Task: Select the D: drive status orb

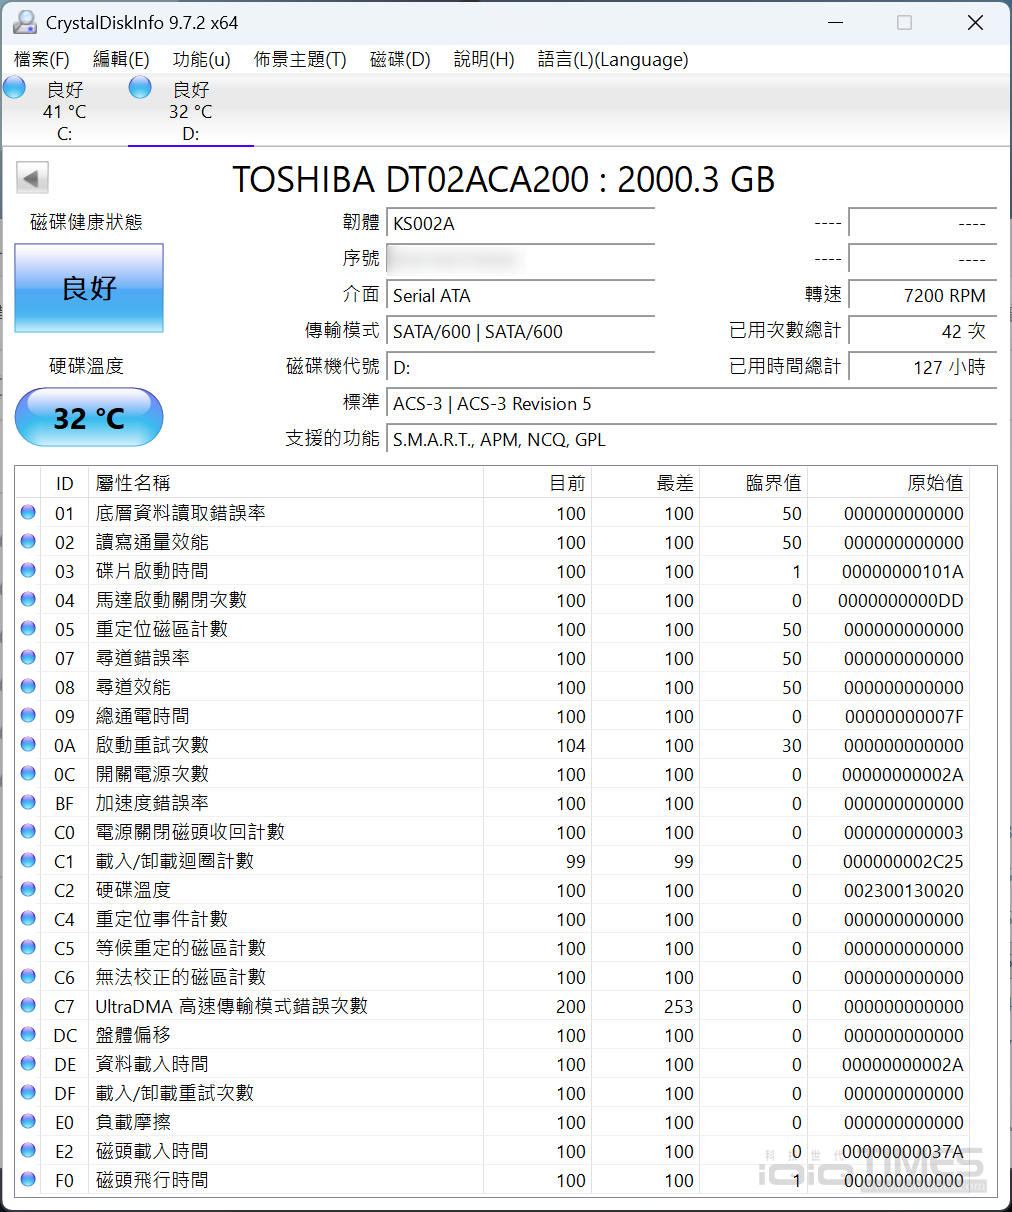Action: [141, 88]
